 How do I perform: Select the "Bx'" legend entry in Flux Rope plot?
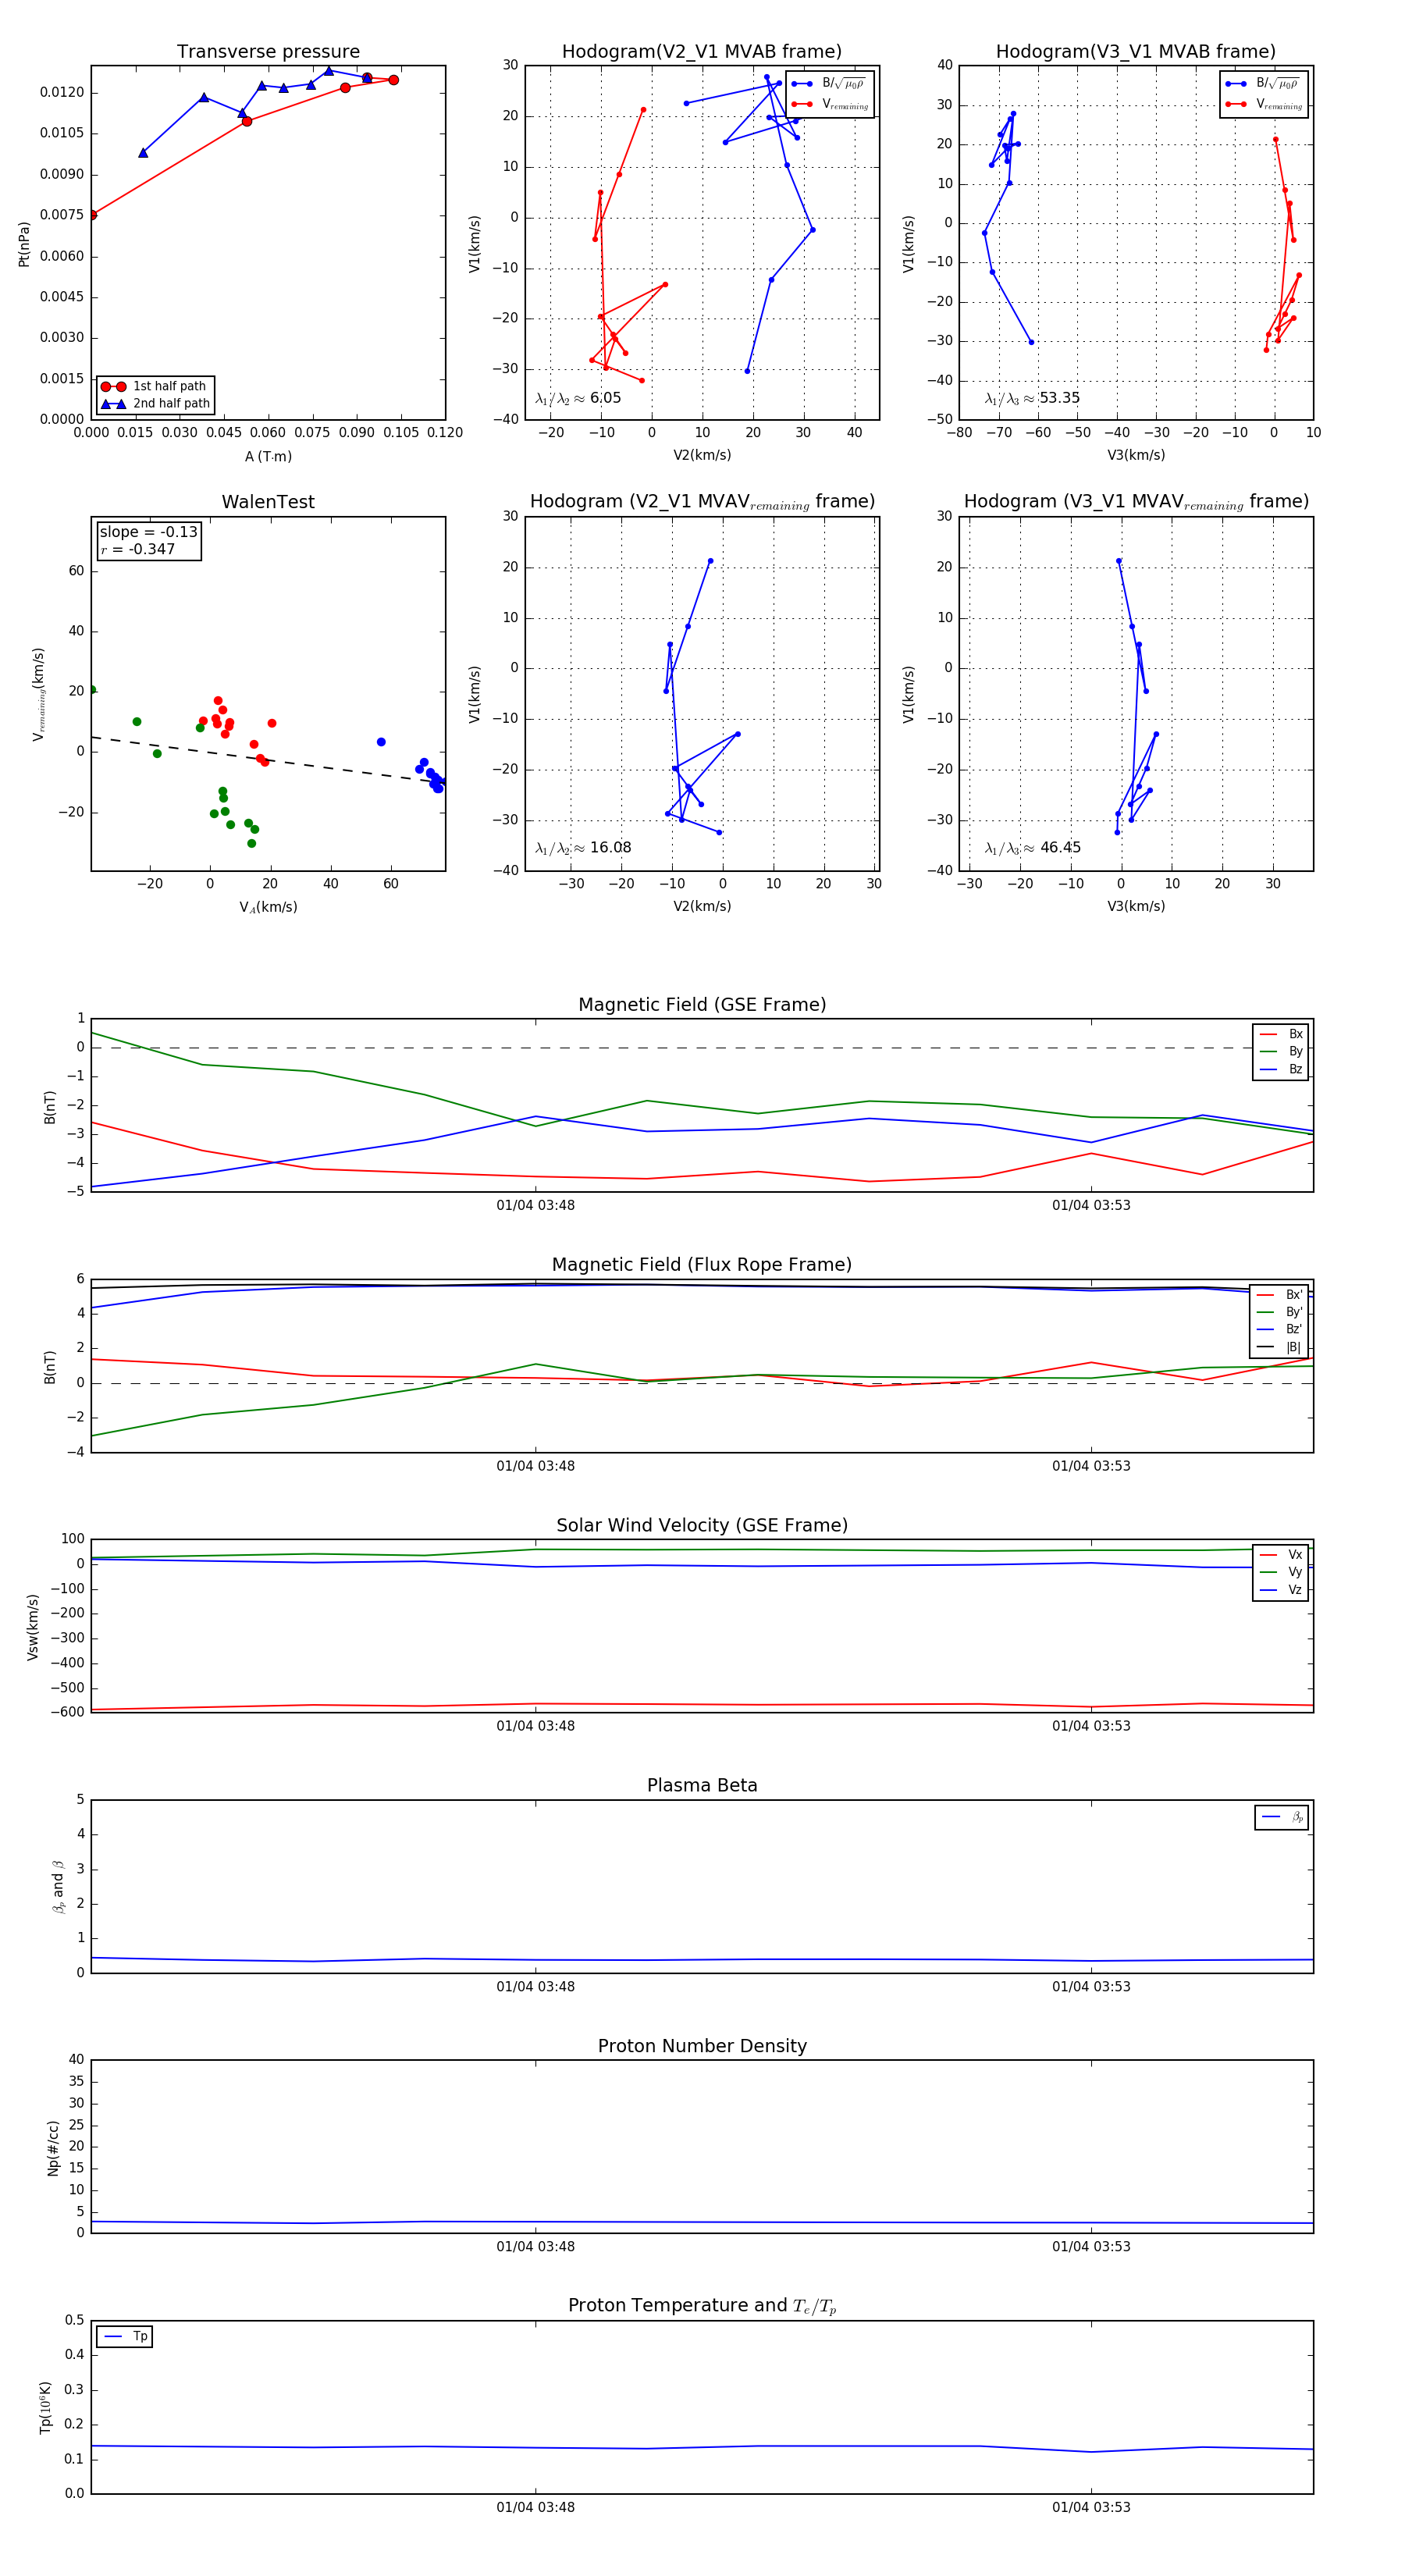1280,1295
